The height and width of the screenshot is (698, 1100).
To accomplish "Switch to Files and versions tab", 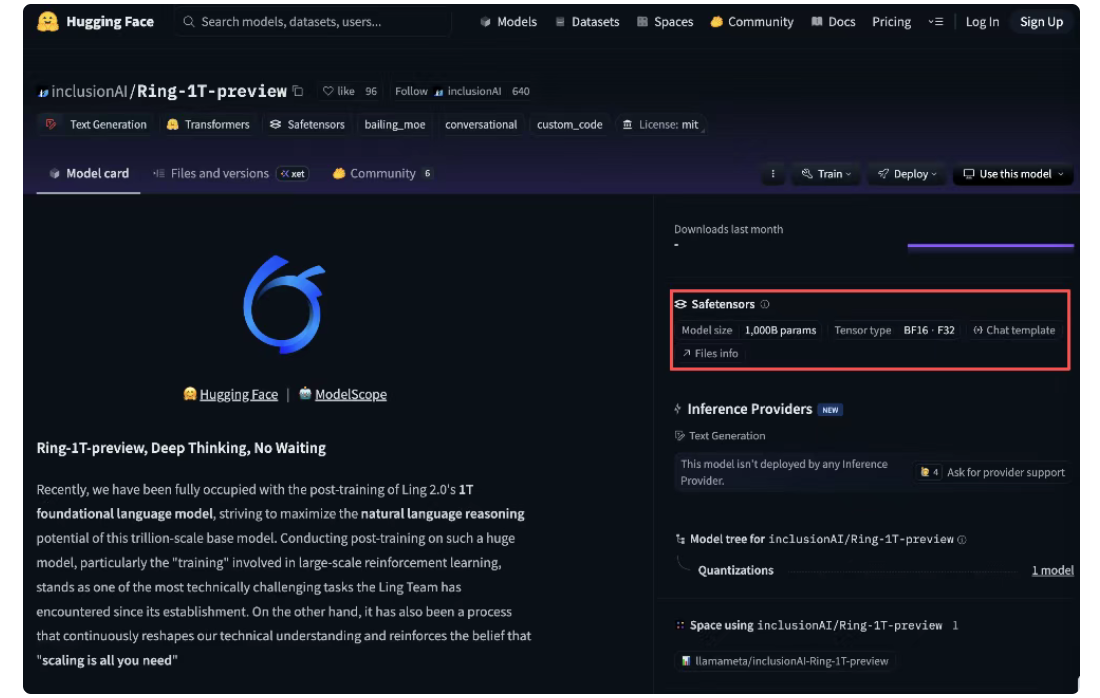I will pos(218,174).
